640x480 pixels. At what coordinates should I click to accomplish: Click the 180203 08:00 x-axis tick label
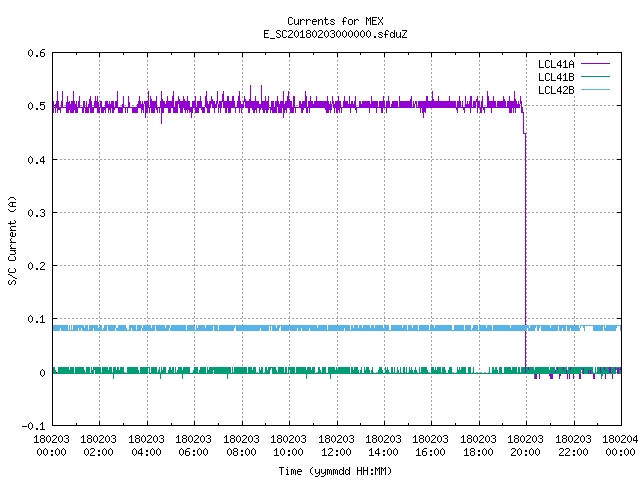point(242,446)
